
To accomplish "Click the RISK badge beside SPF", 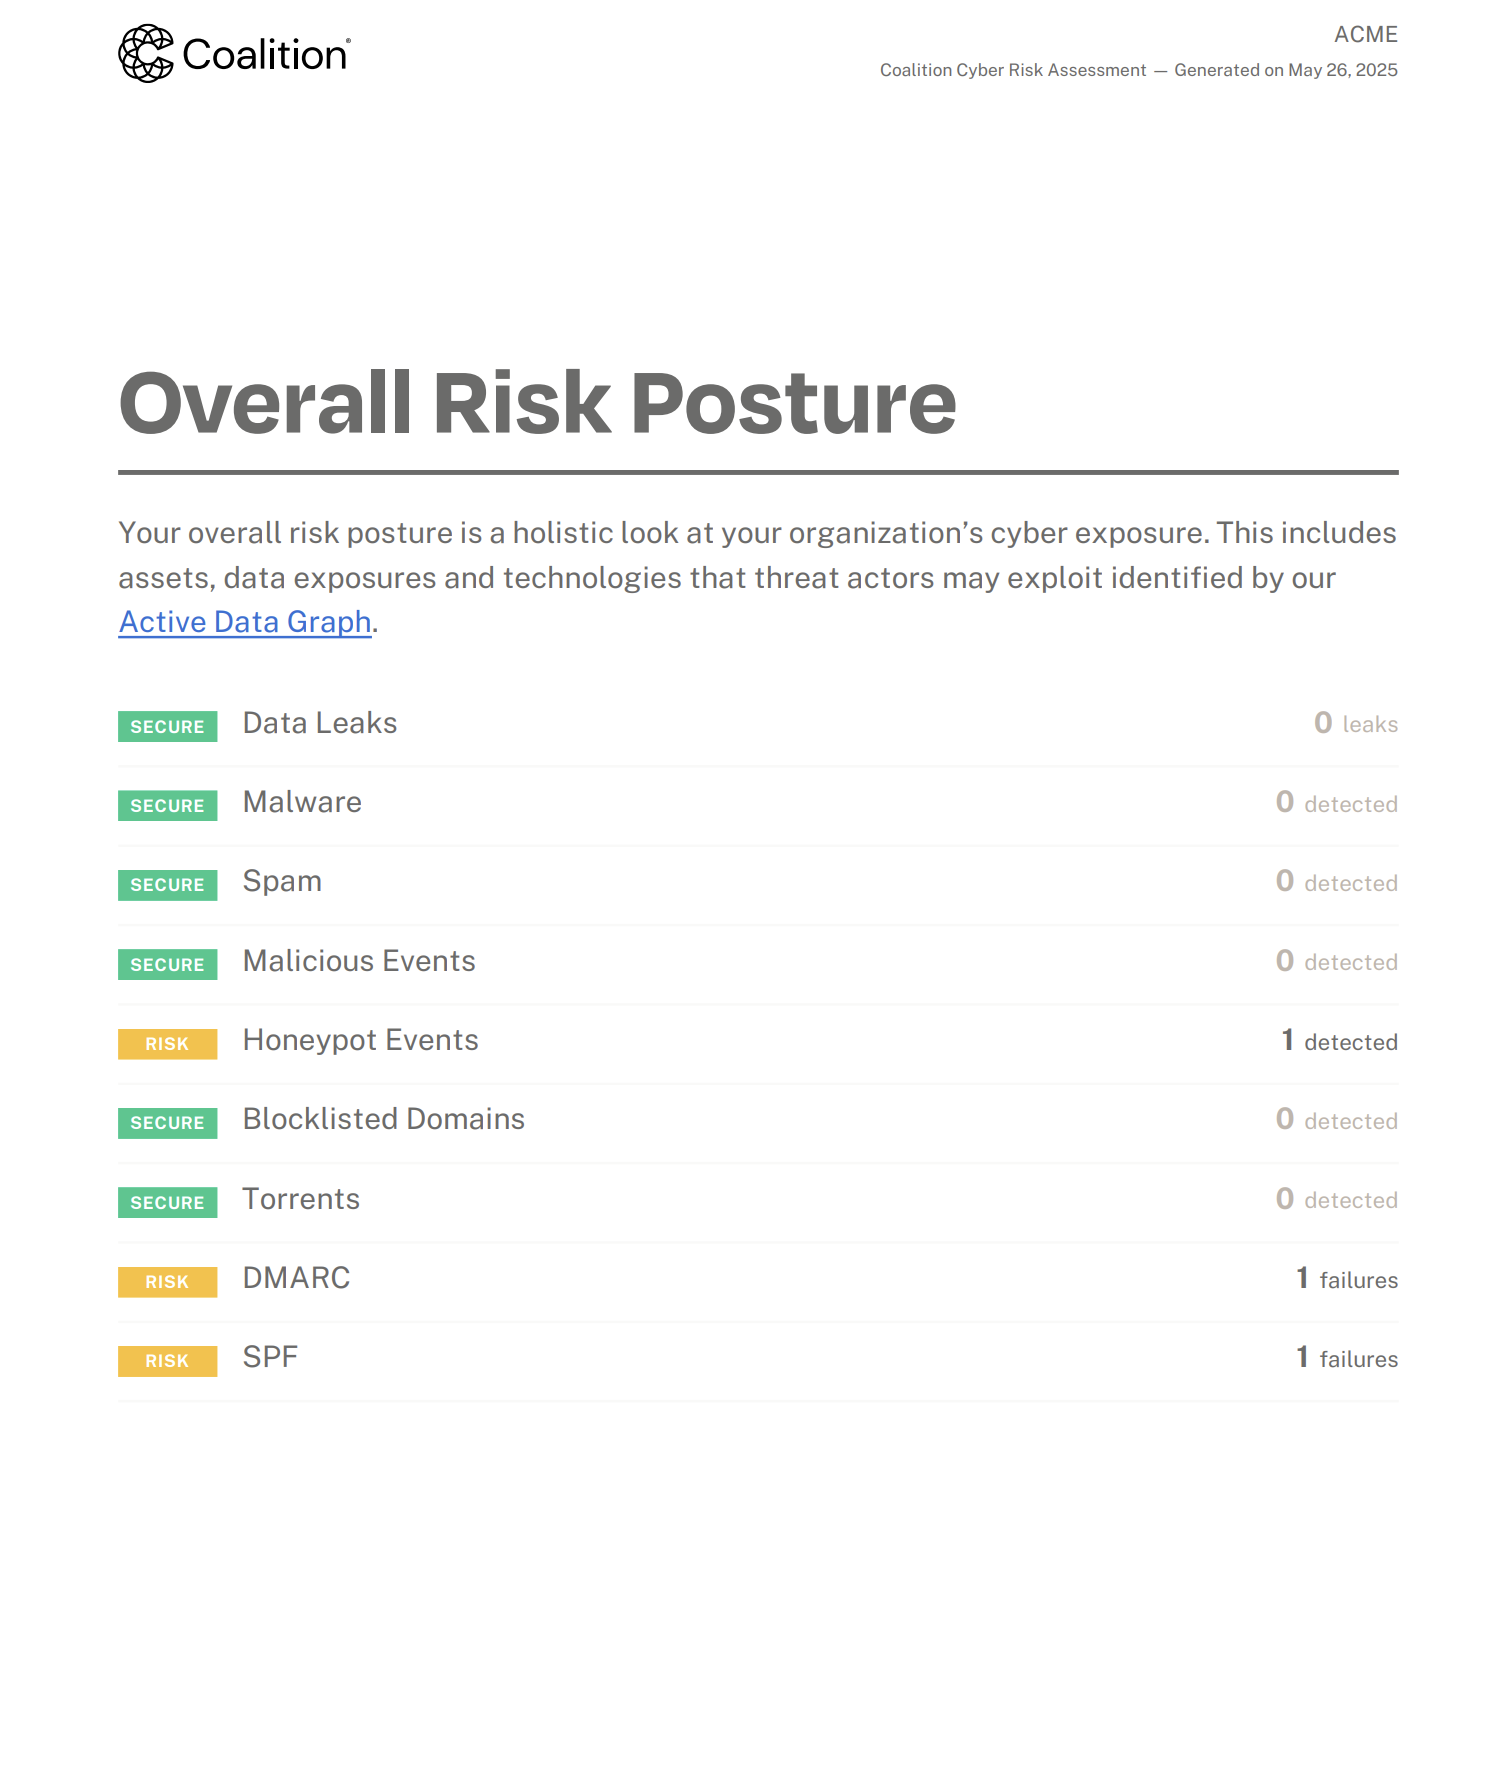I will [167, 1361].
